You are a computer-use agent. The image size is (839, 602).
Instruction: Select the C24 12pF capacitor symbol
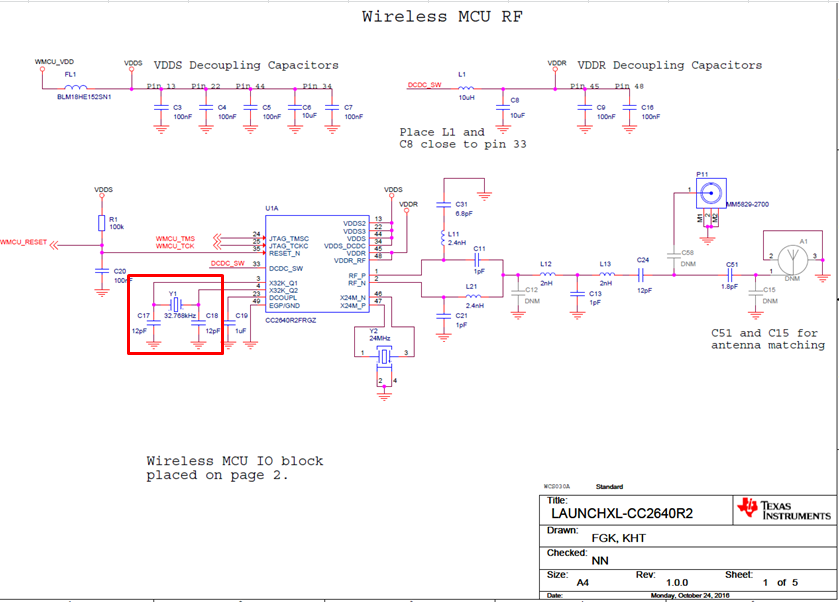(x=642, y=275)
